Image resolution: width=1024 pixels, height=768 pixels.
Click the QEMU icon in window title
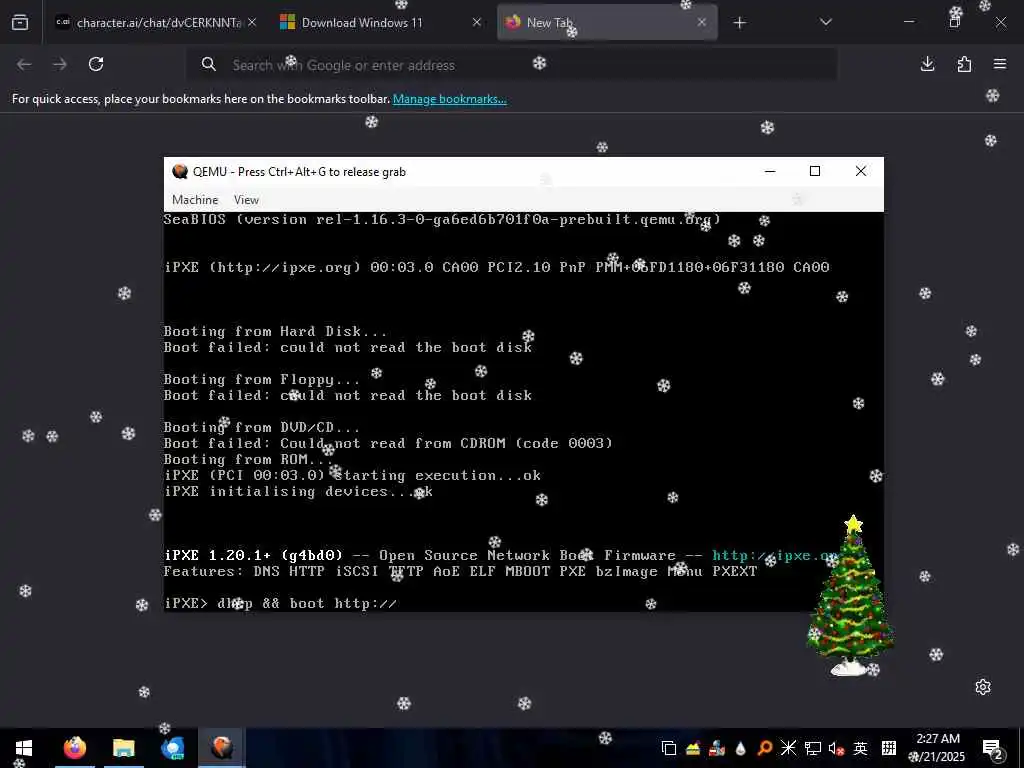click(180, 172)
